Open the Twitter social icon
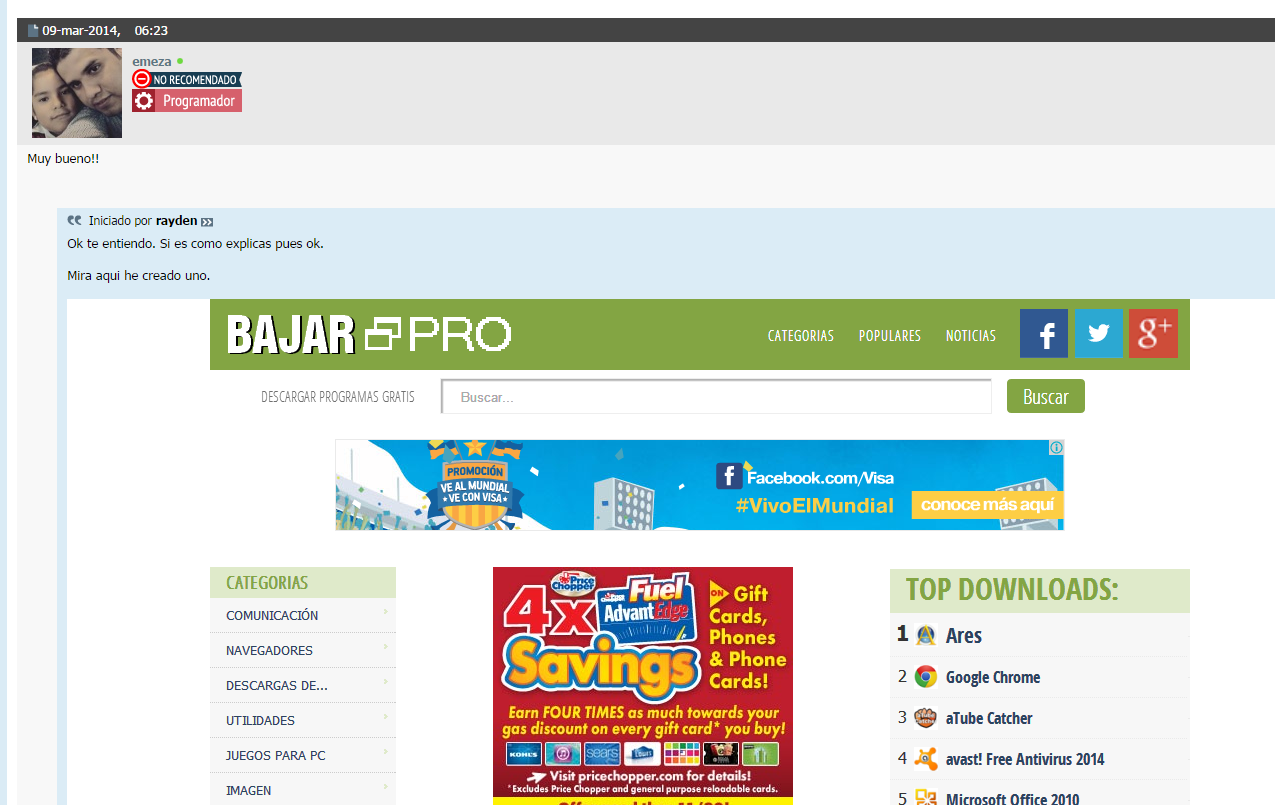1275x805 pixels. point(1099,333)
